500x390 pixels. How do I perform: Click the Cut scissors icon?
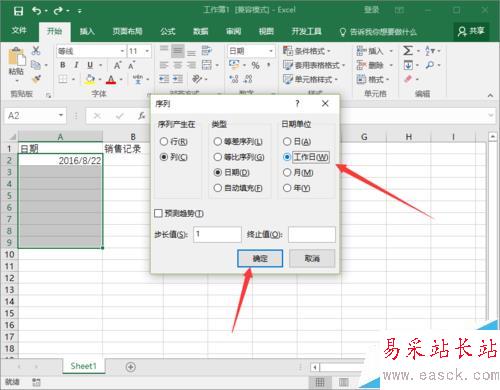(x=36, y=51)
